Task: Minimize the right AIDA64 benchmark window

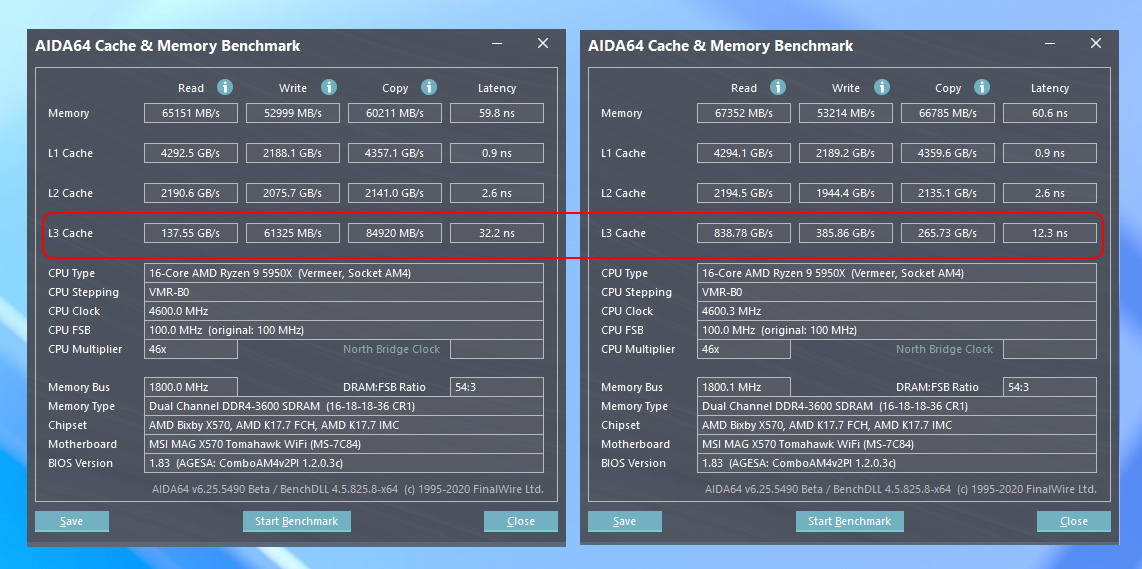Action: point(1050,44)
